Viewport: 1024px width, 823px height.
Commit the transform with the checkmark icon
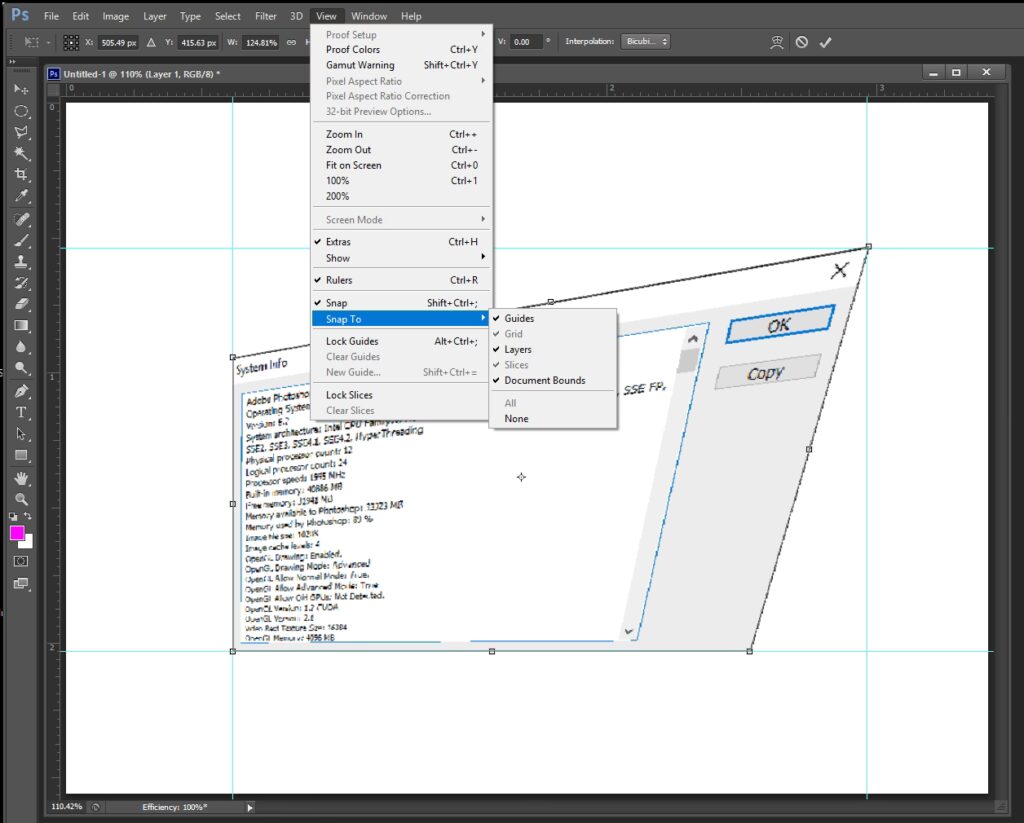825,42
